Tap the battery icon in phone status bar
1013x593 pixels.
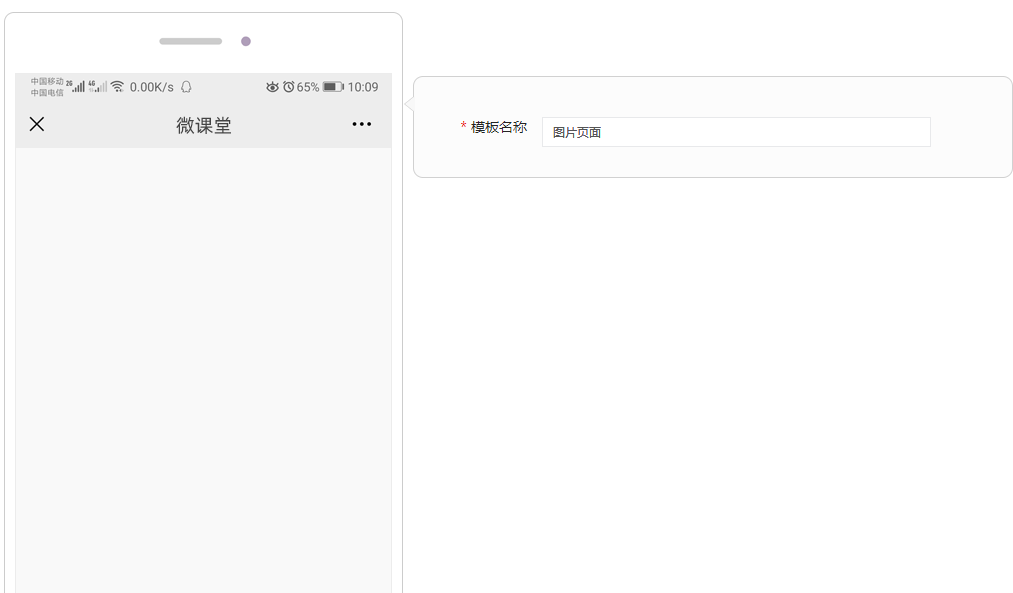pos(333,87)
